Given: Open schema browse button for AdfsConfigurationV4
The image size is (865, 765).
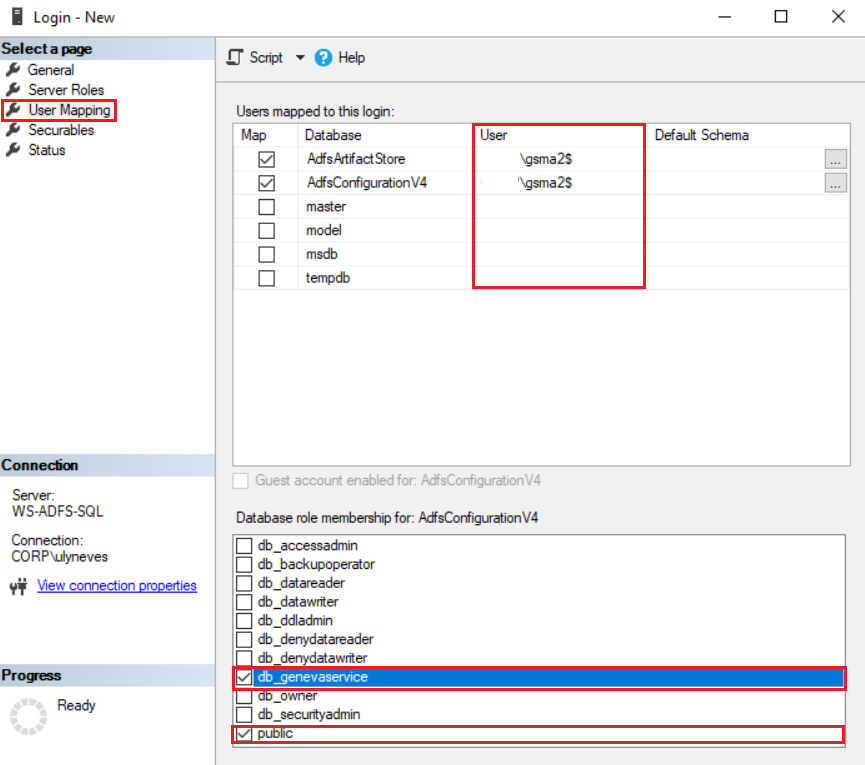Looking at the screenshot, I should click(x=835, y=183).
